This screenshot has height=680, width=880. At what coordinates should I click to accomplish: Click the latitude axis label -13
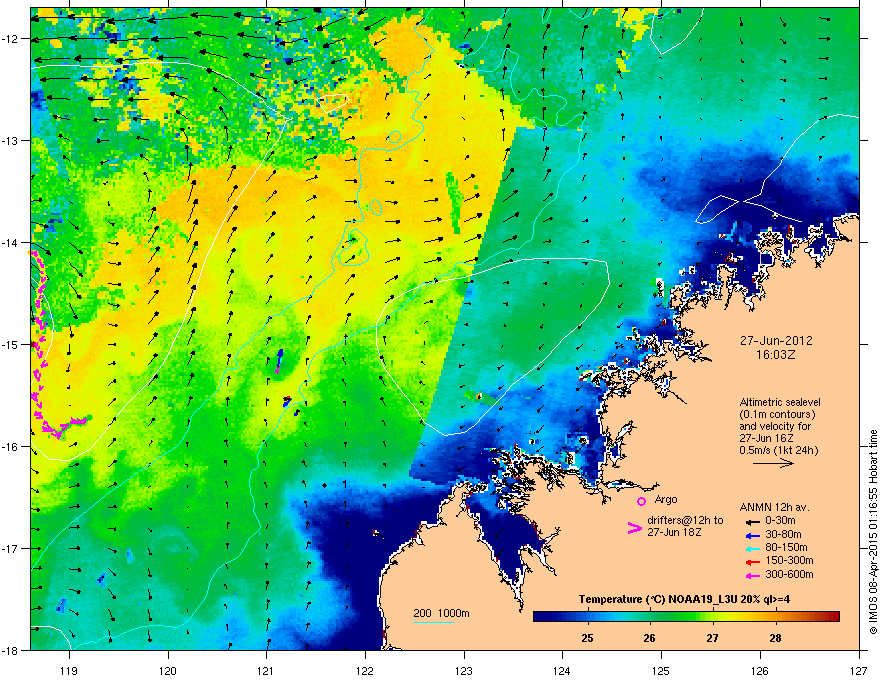(x=10, y=140)
